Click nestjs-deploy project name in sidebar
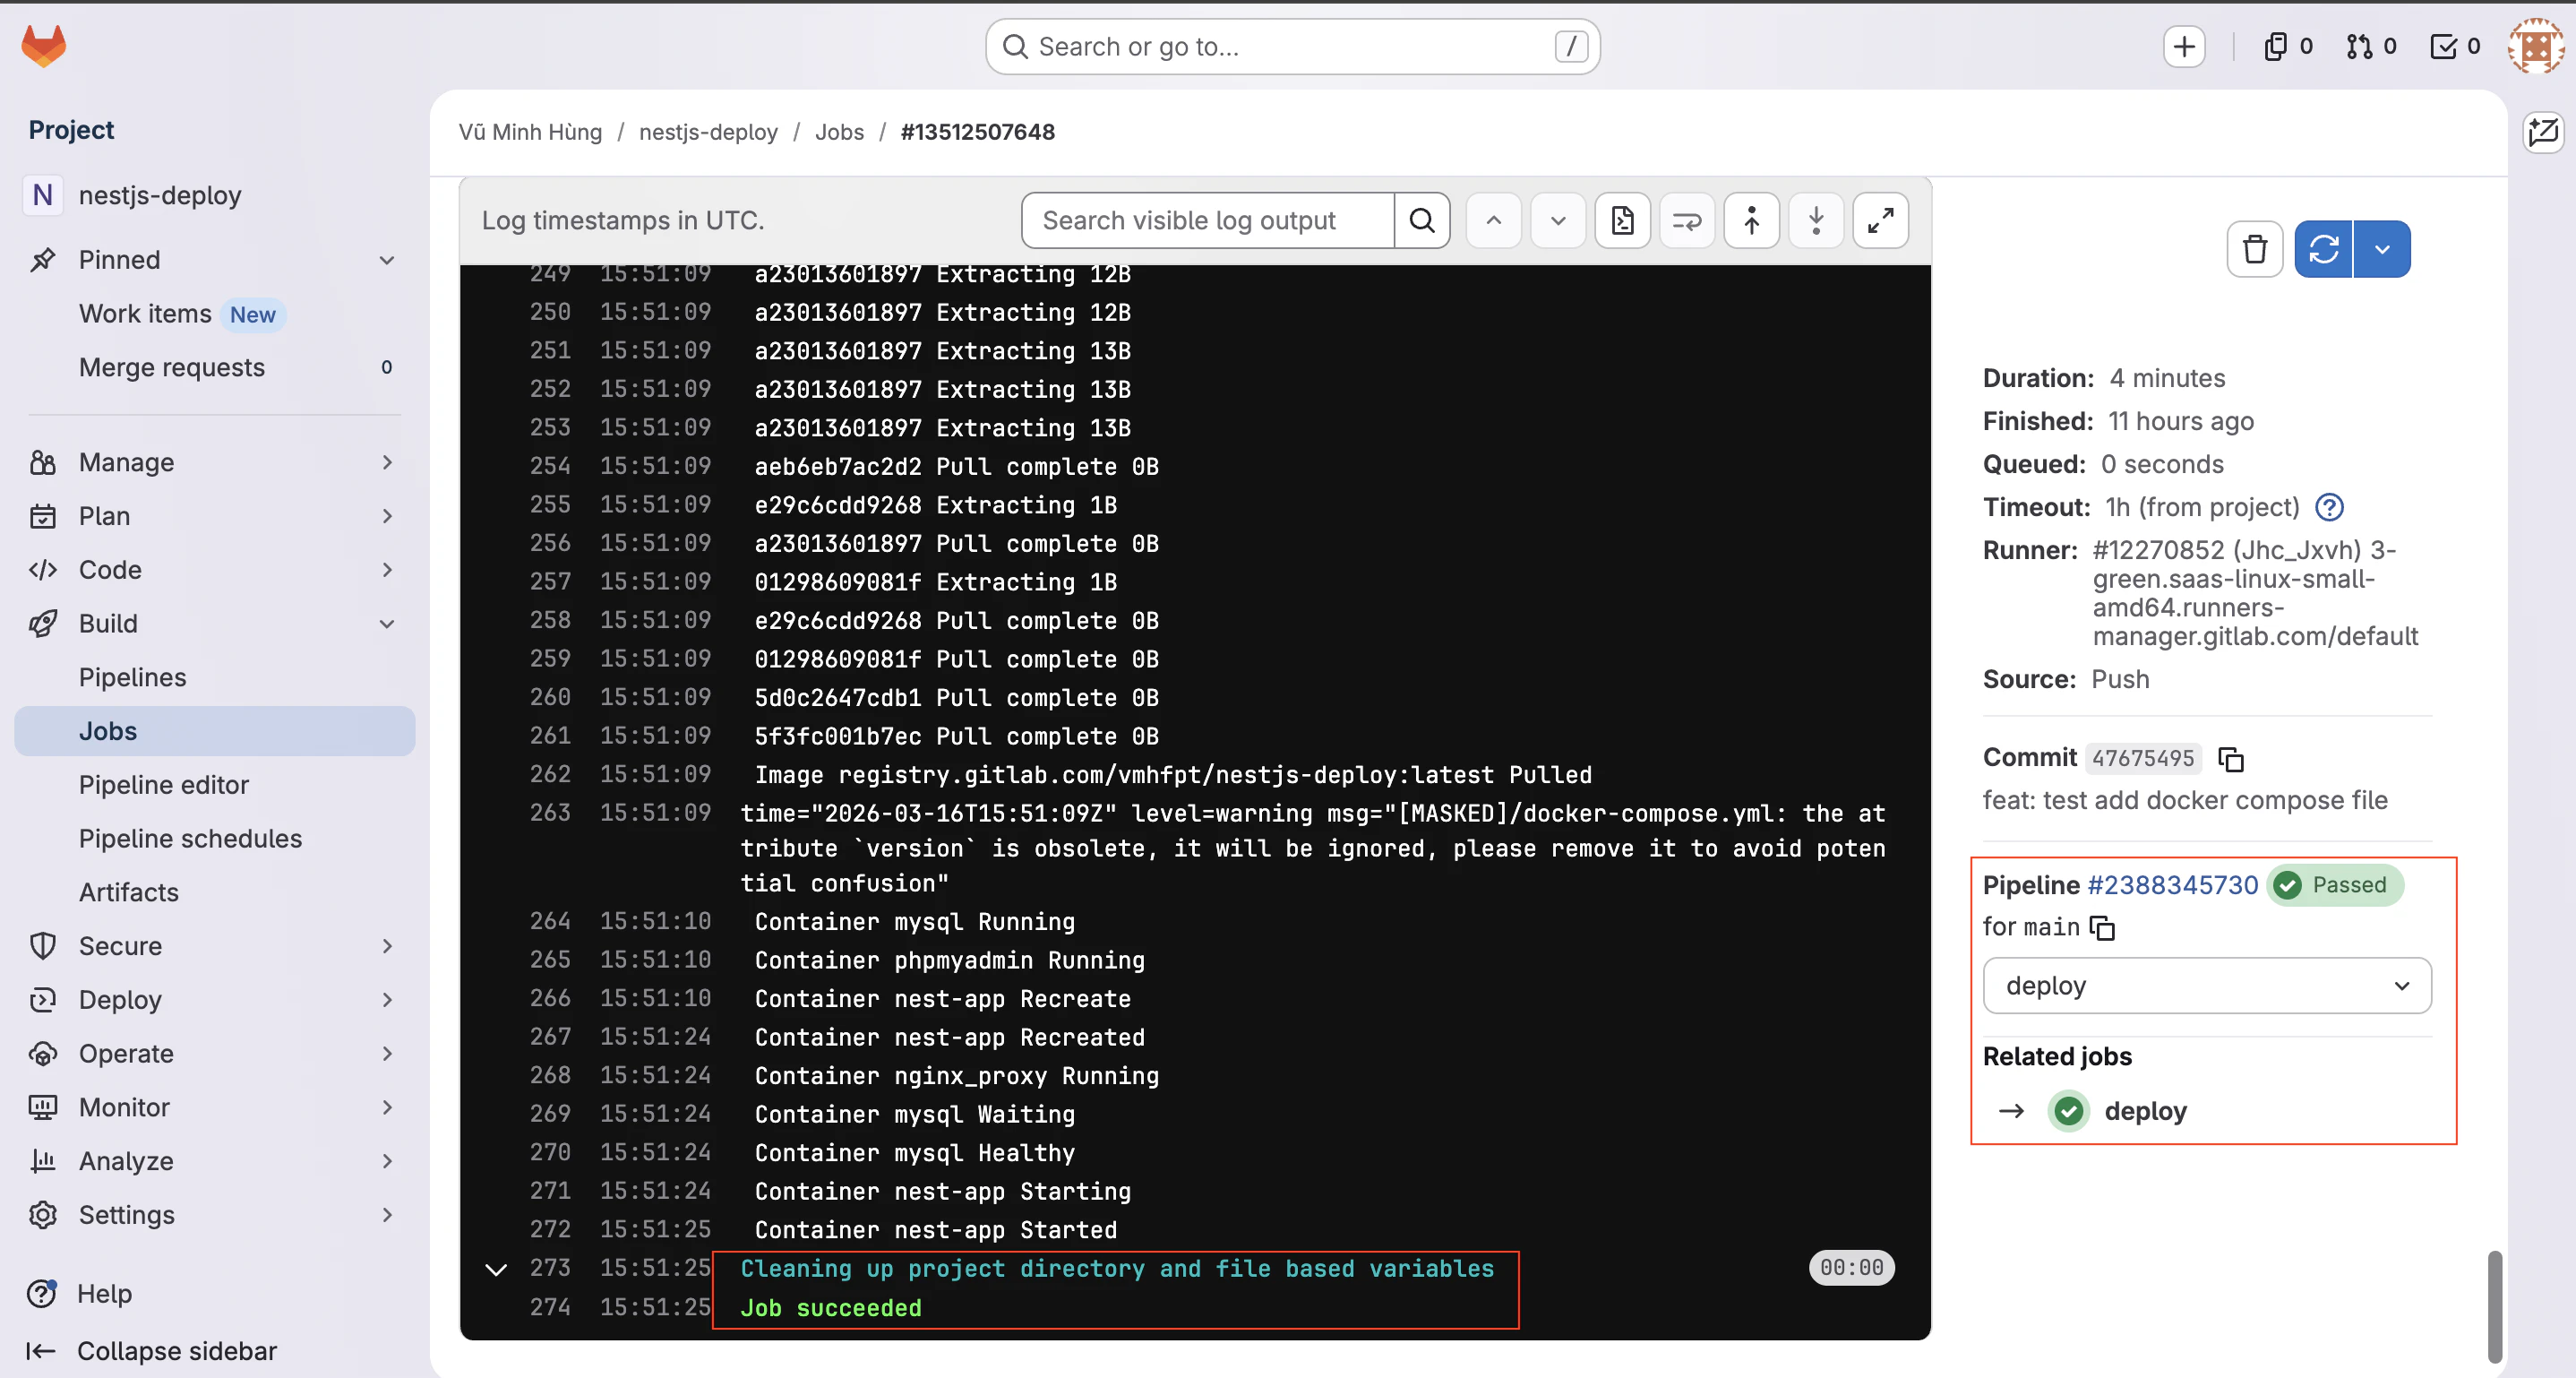Screen dimensions: 2576x1378 (x=160, y=195)
